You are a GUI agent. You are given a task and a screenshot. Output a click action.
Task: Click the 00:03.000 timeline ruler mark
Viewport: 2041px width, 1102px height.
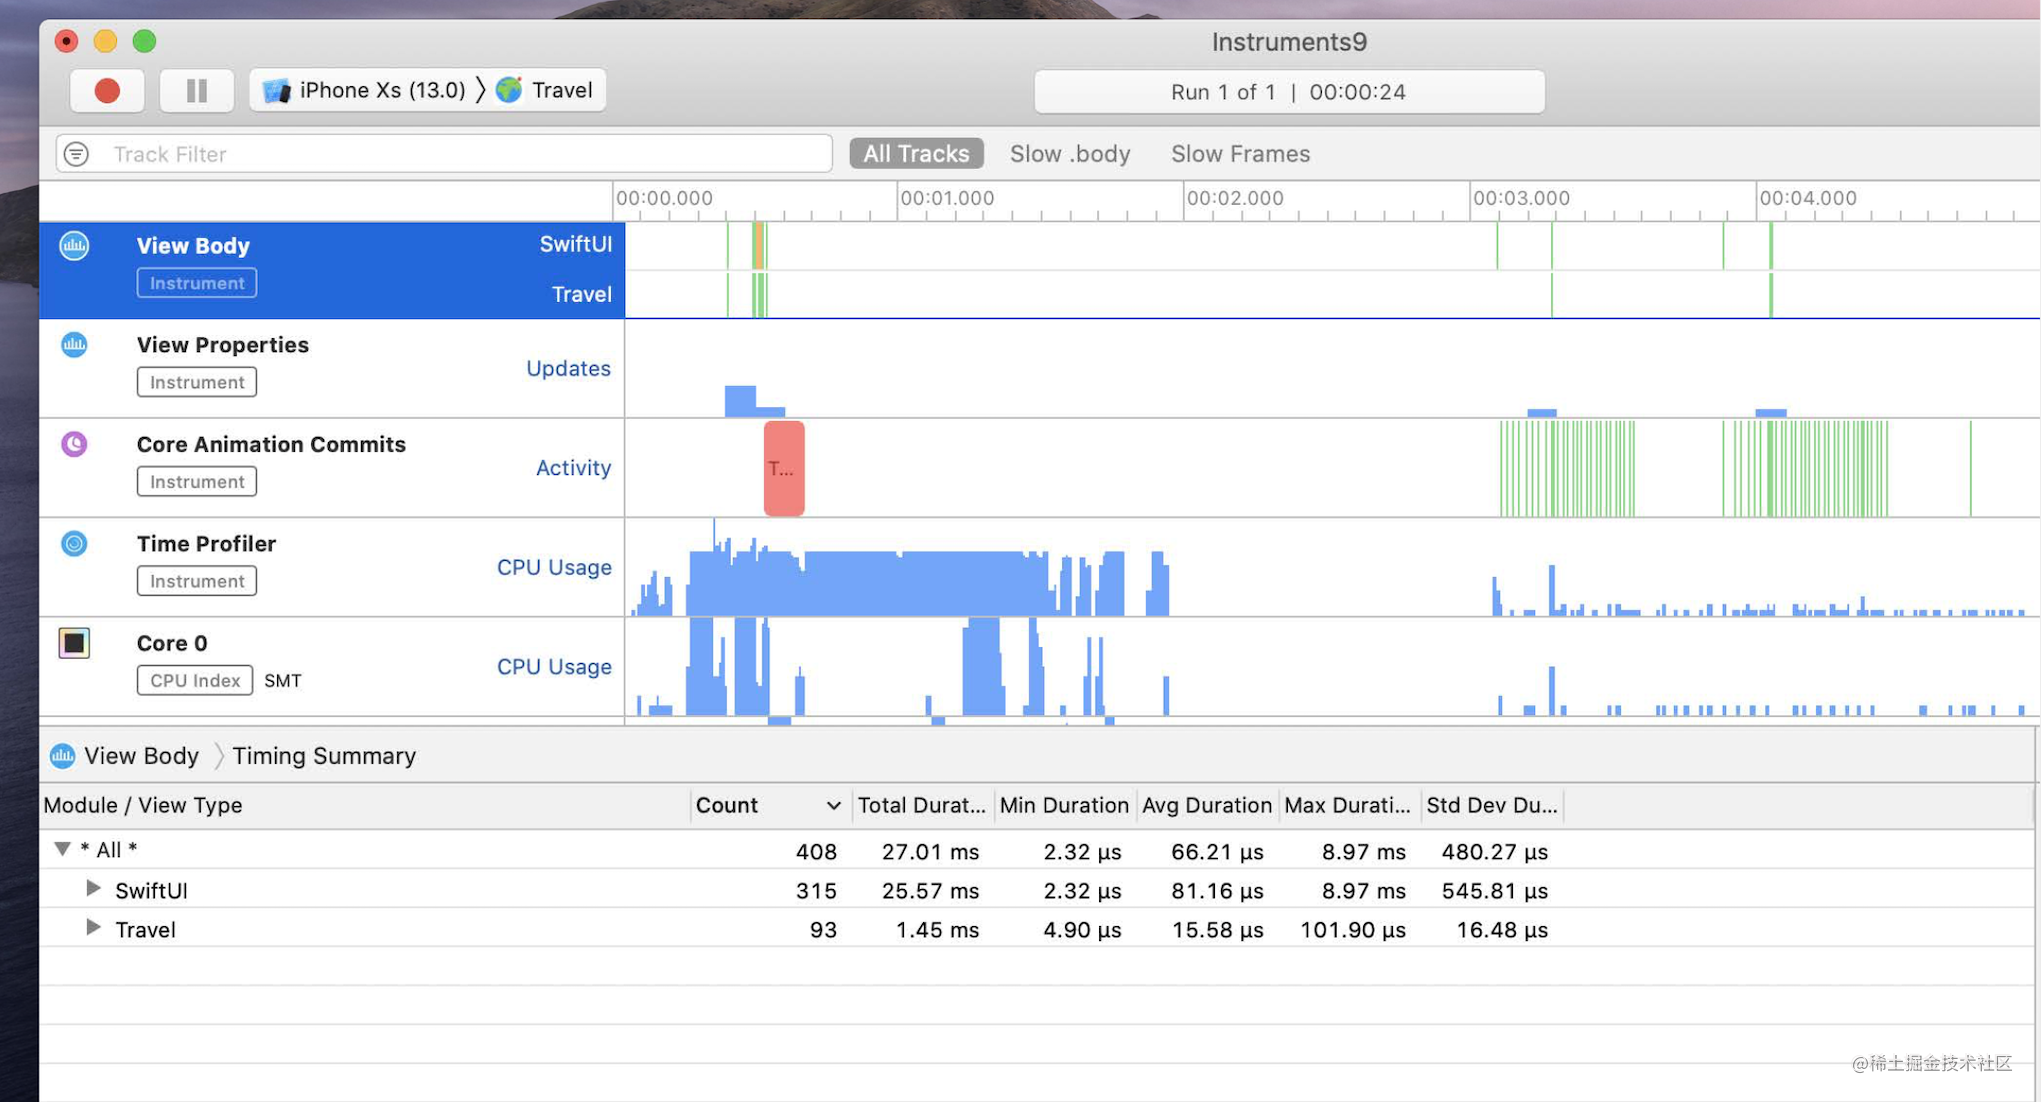pos(1520,198)
